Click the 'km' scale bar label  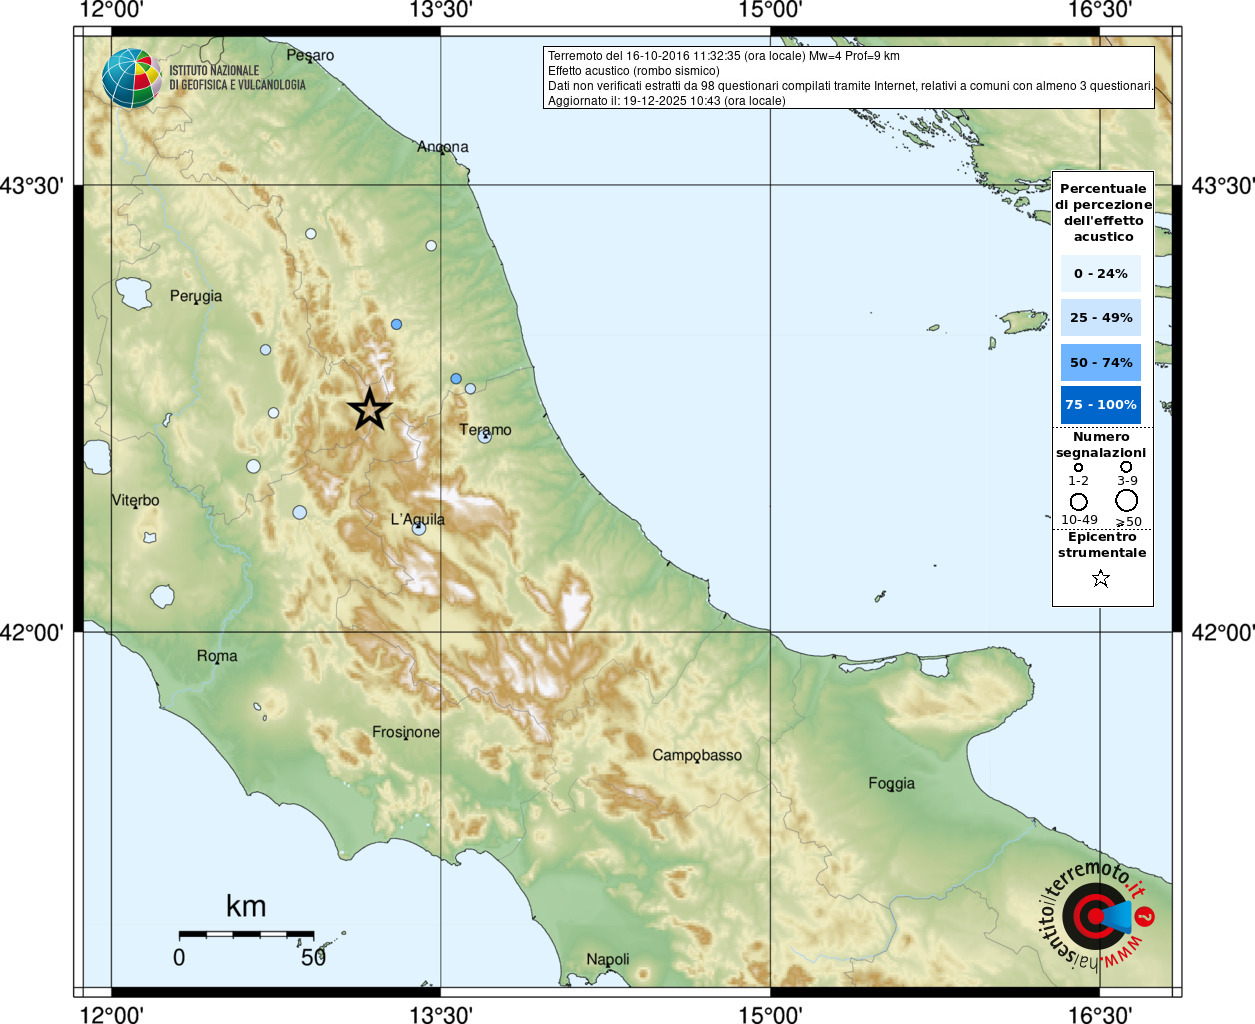click(x=246, y=906)
